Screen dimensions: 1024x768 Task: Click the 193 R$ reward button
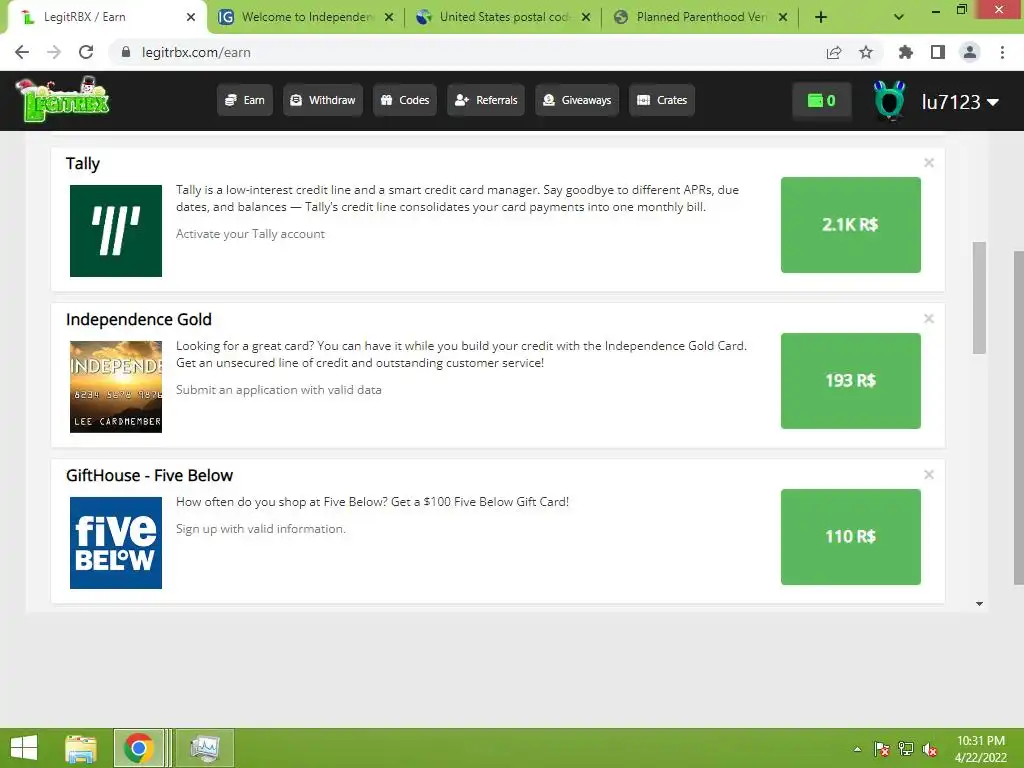(x=851, y=381)
